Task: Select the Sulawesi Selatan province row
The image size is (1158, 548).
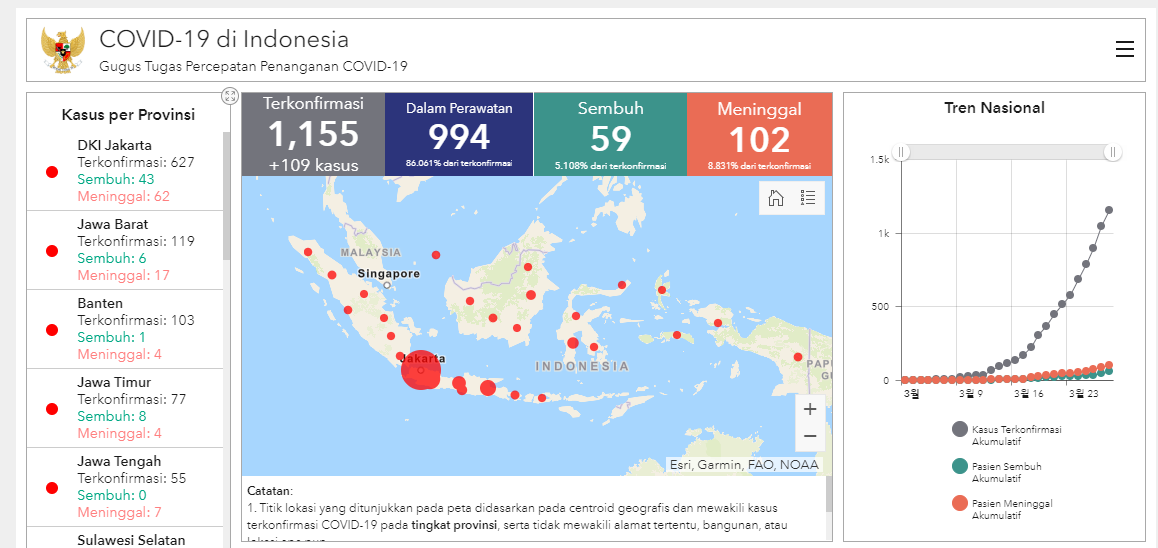Action: pyautogui.click(x=125, y=538)
